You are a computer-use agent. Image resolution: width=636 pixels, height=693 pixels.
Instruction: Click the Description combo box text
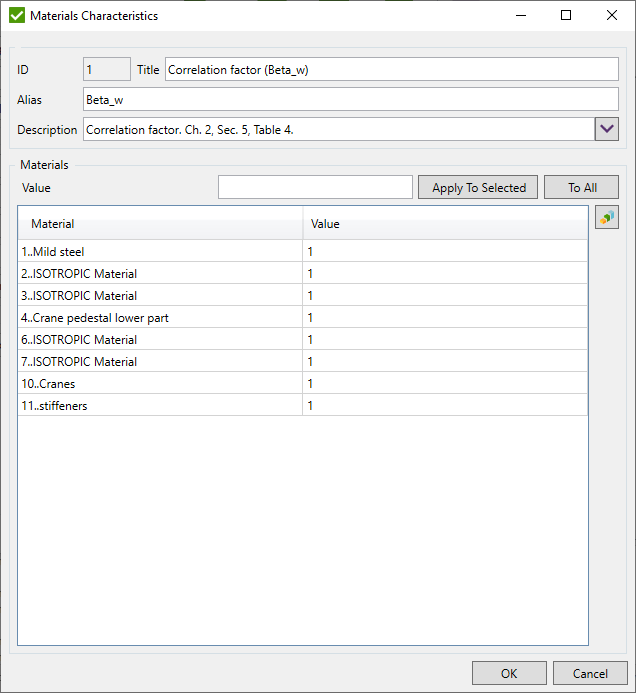point(338,130)
